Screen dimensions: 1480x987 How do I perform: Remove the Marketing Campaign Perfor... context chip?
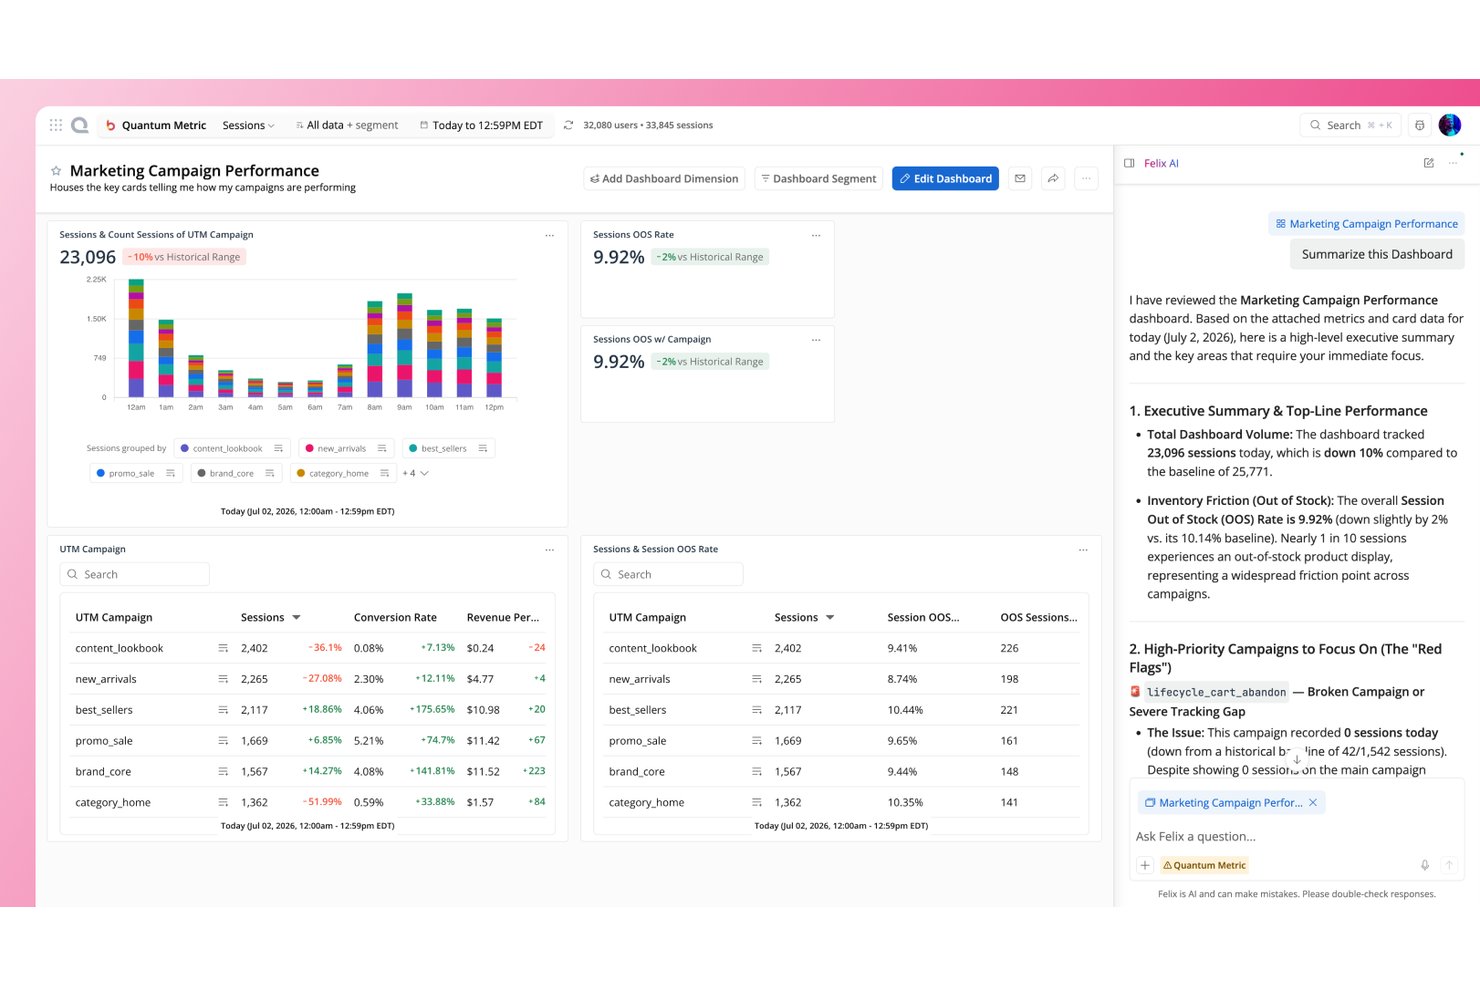tap(1313, 803)
